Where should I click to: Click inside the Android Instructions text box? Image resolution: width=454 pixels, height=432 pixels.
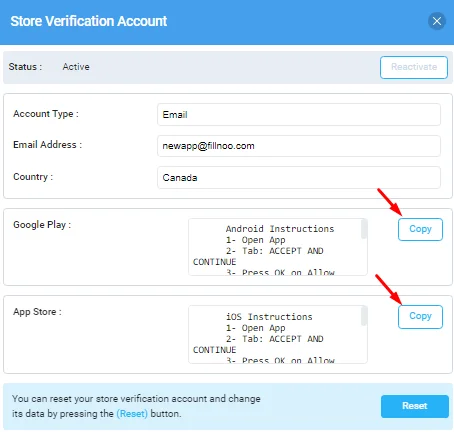click(275, 247)
